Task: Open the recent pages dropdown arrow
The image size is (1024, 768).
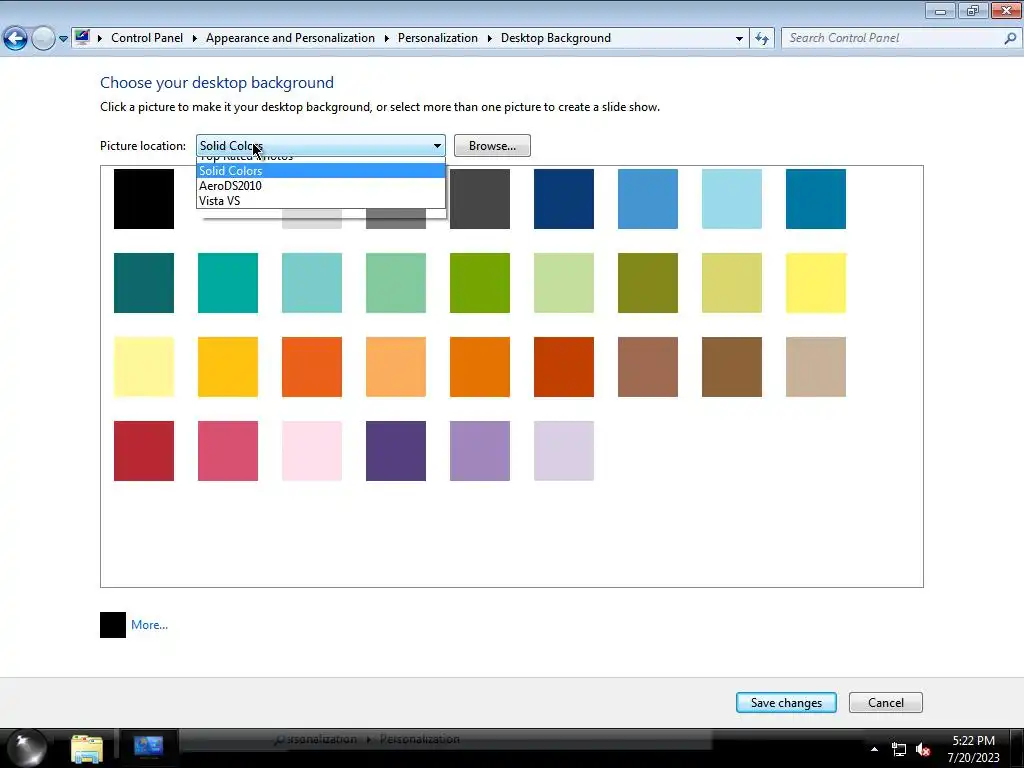Action: (x=63, y=39)
